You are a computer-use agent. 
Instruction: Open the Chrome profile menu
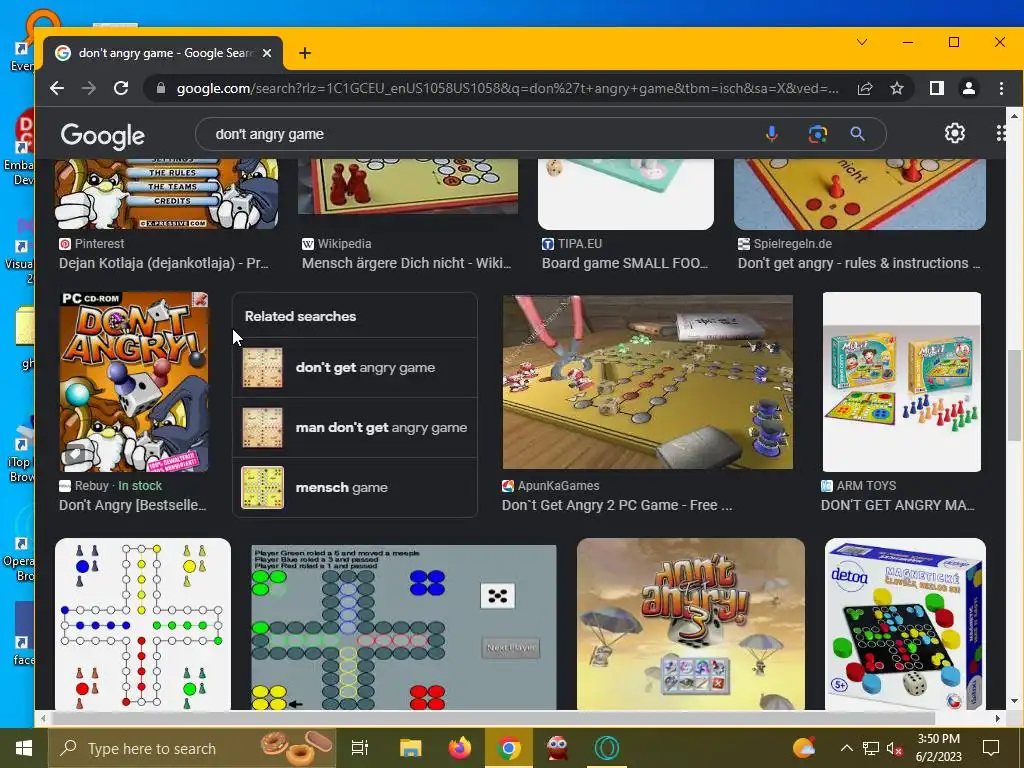[968, 88]
